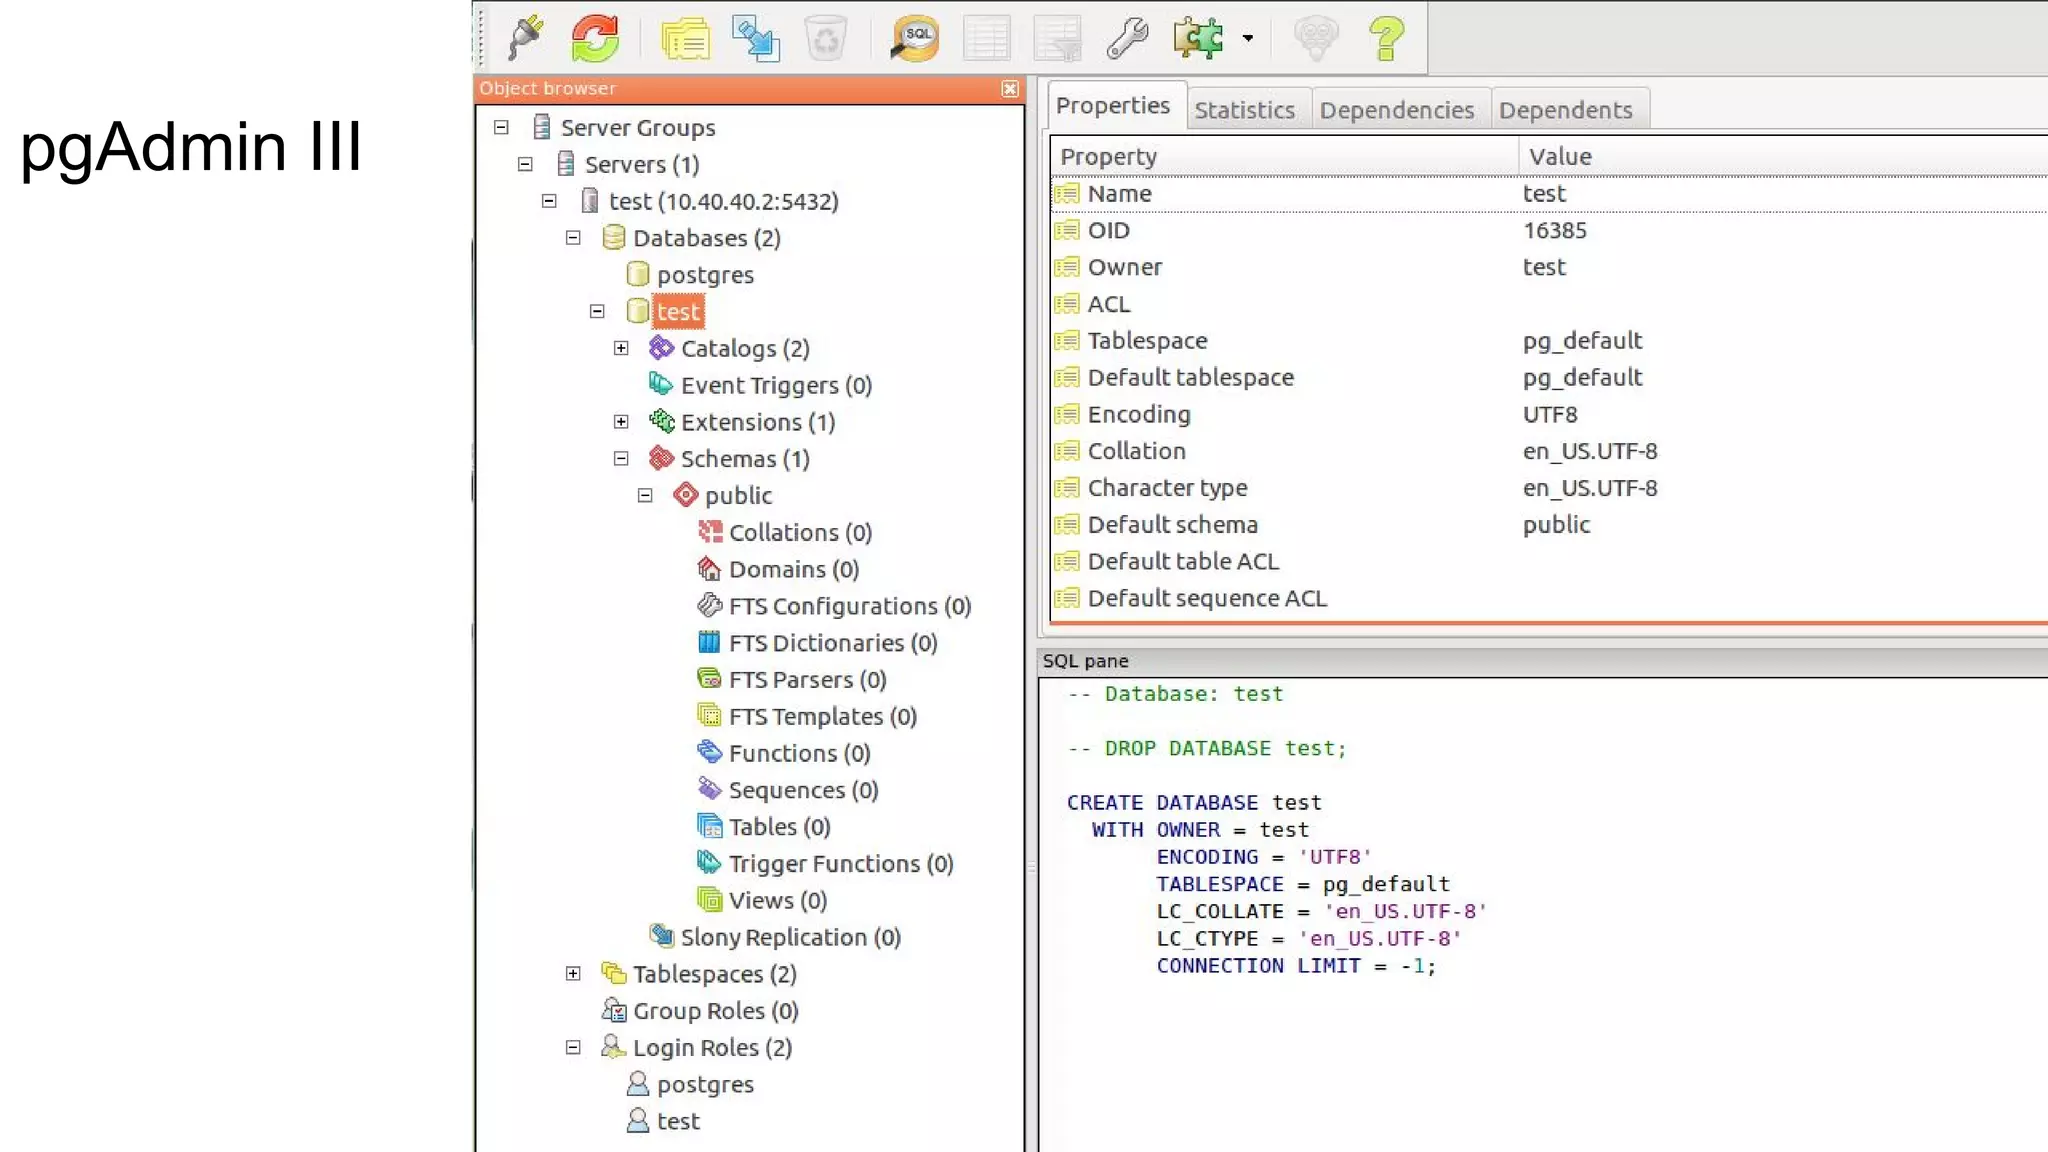Expand the Catalogs (2) node
Viewport: 2048px width, 1152px height.
[x=621, y=348]
